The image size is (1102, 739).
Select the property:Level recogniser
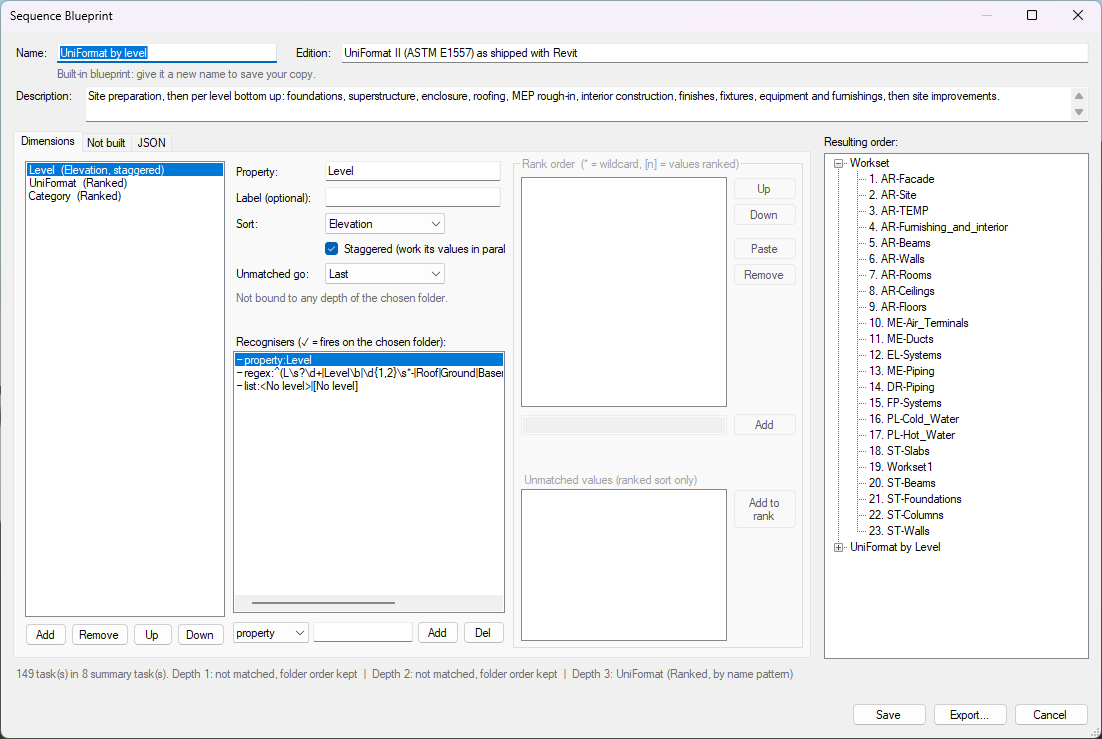tap(369, 359)
